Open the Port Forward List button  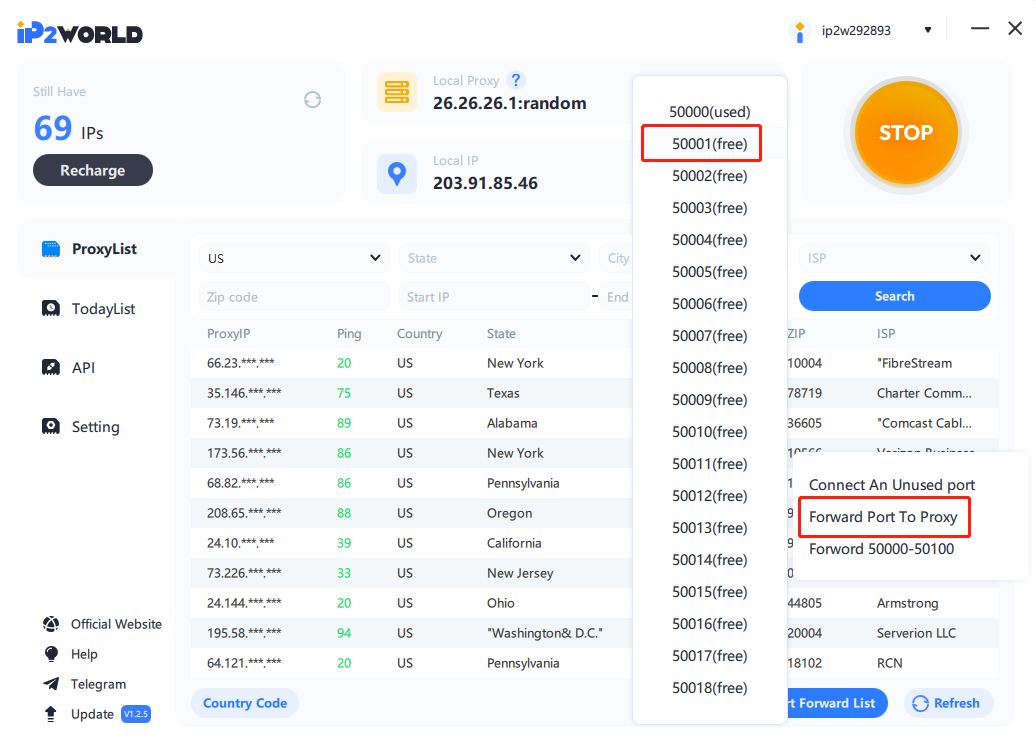pos(836,703)
